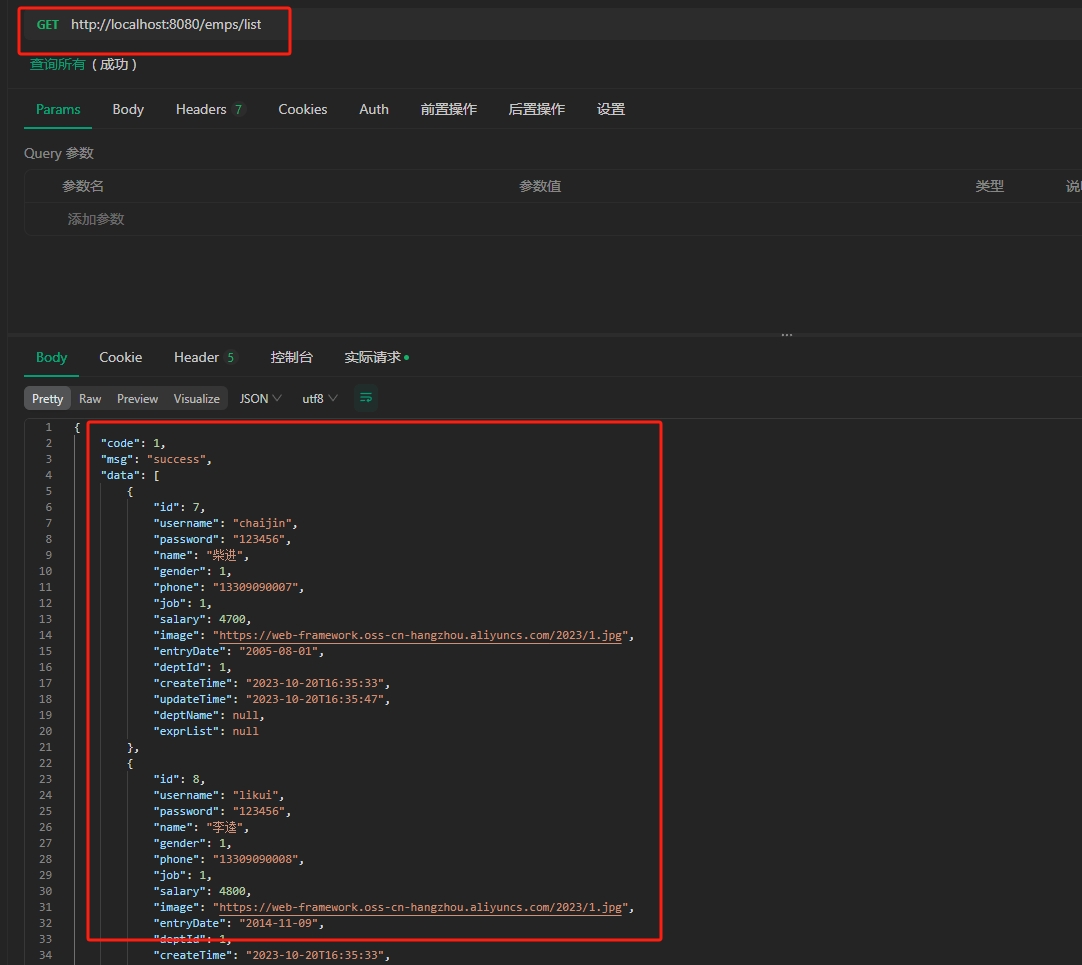Image resolution: width=1082 pixels, height=965 pixels.
Task: Open the 设置 tab
Action: [x=610, y=110]
